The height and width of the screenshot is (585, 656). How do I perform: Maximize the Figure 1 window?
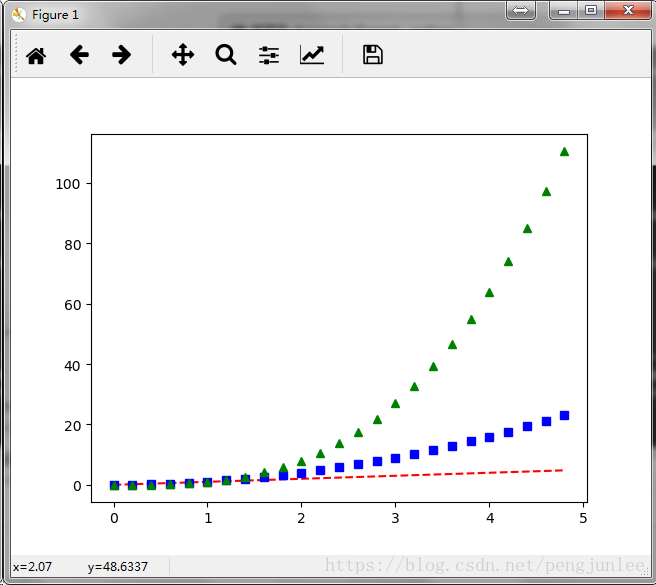591,10
